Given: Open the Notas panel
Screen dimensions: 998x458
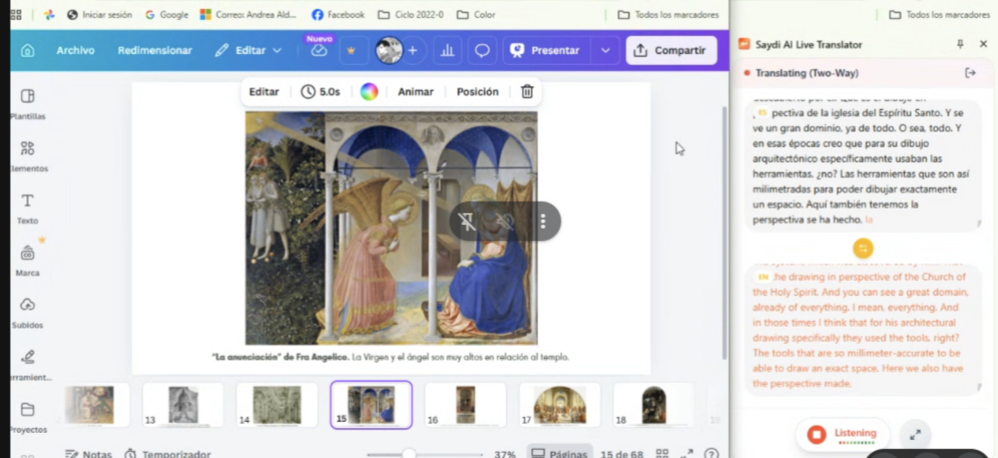Looking at the screenshot, I should click(x=88, y=454).
